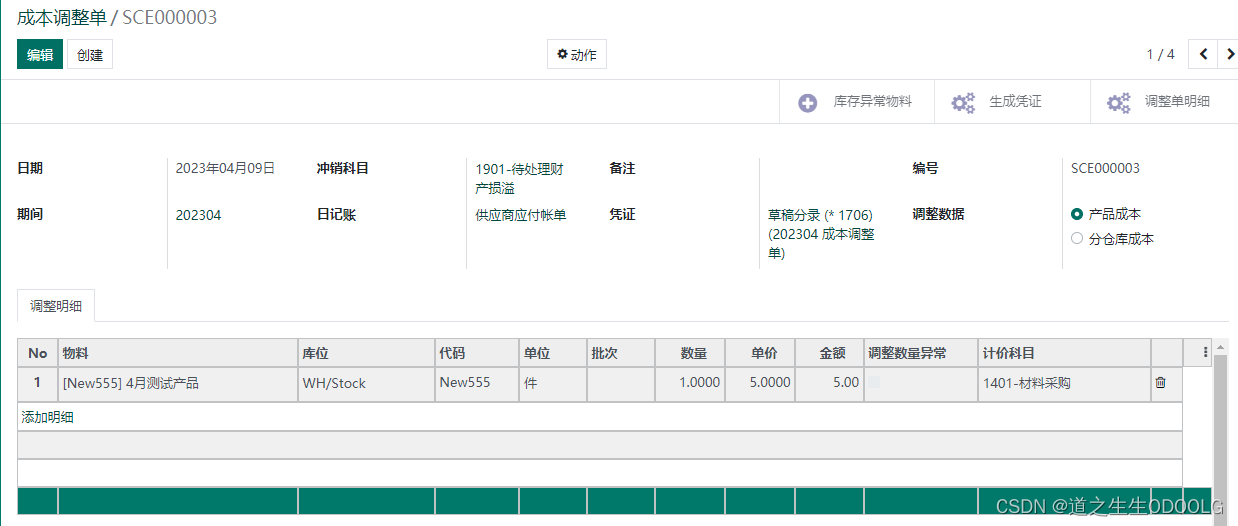The width and height of the screenshot is (1238, 526).
Task: Sort by 代码 column header
Action: click(477, 353)
